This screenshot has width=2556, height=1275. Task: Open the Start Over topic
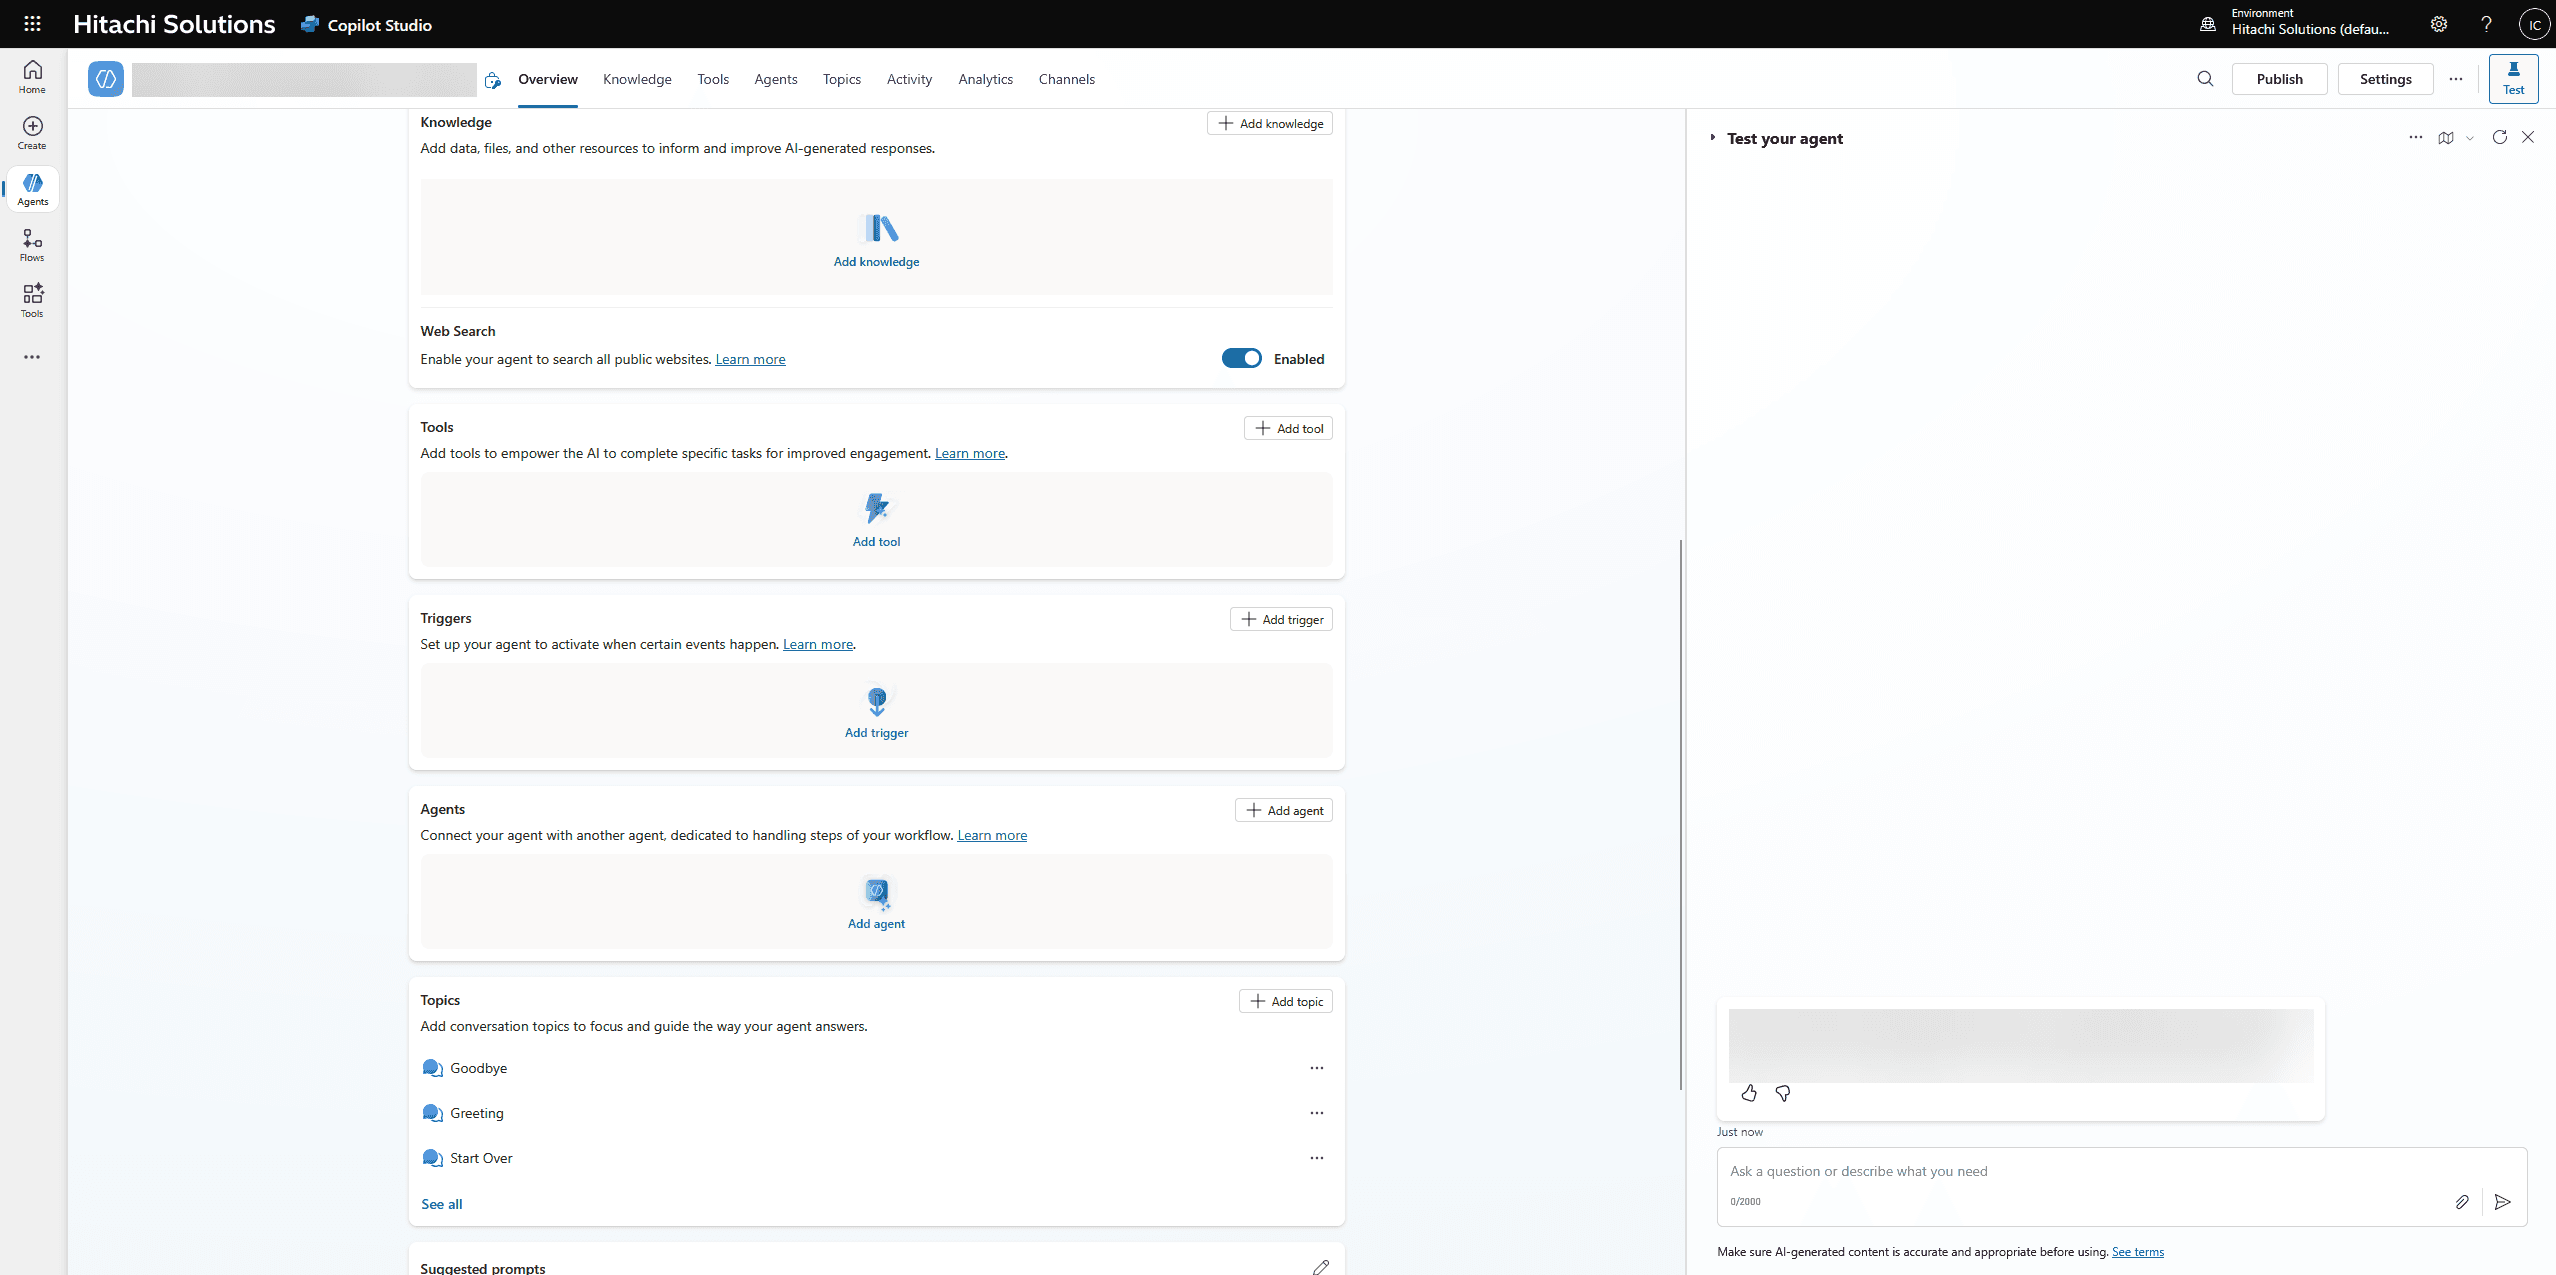coord(481,1158)
